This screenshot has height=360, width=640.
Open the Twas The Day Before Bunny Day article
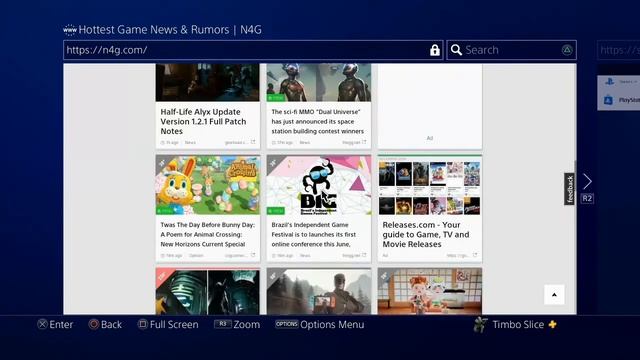click(x=207, y=234)
